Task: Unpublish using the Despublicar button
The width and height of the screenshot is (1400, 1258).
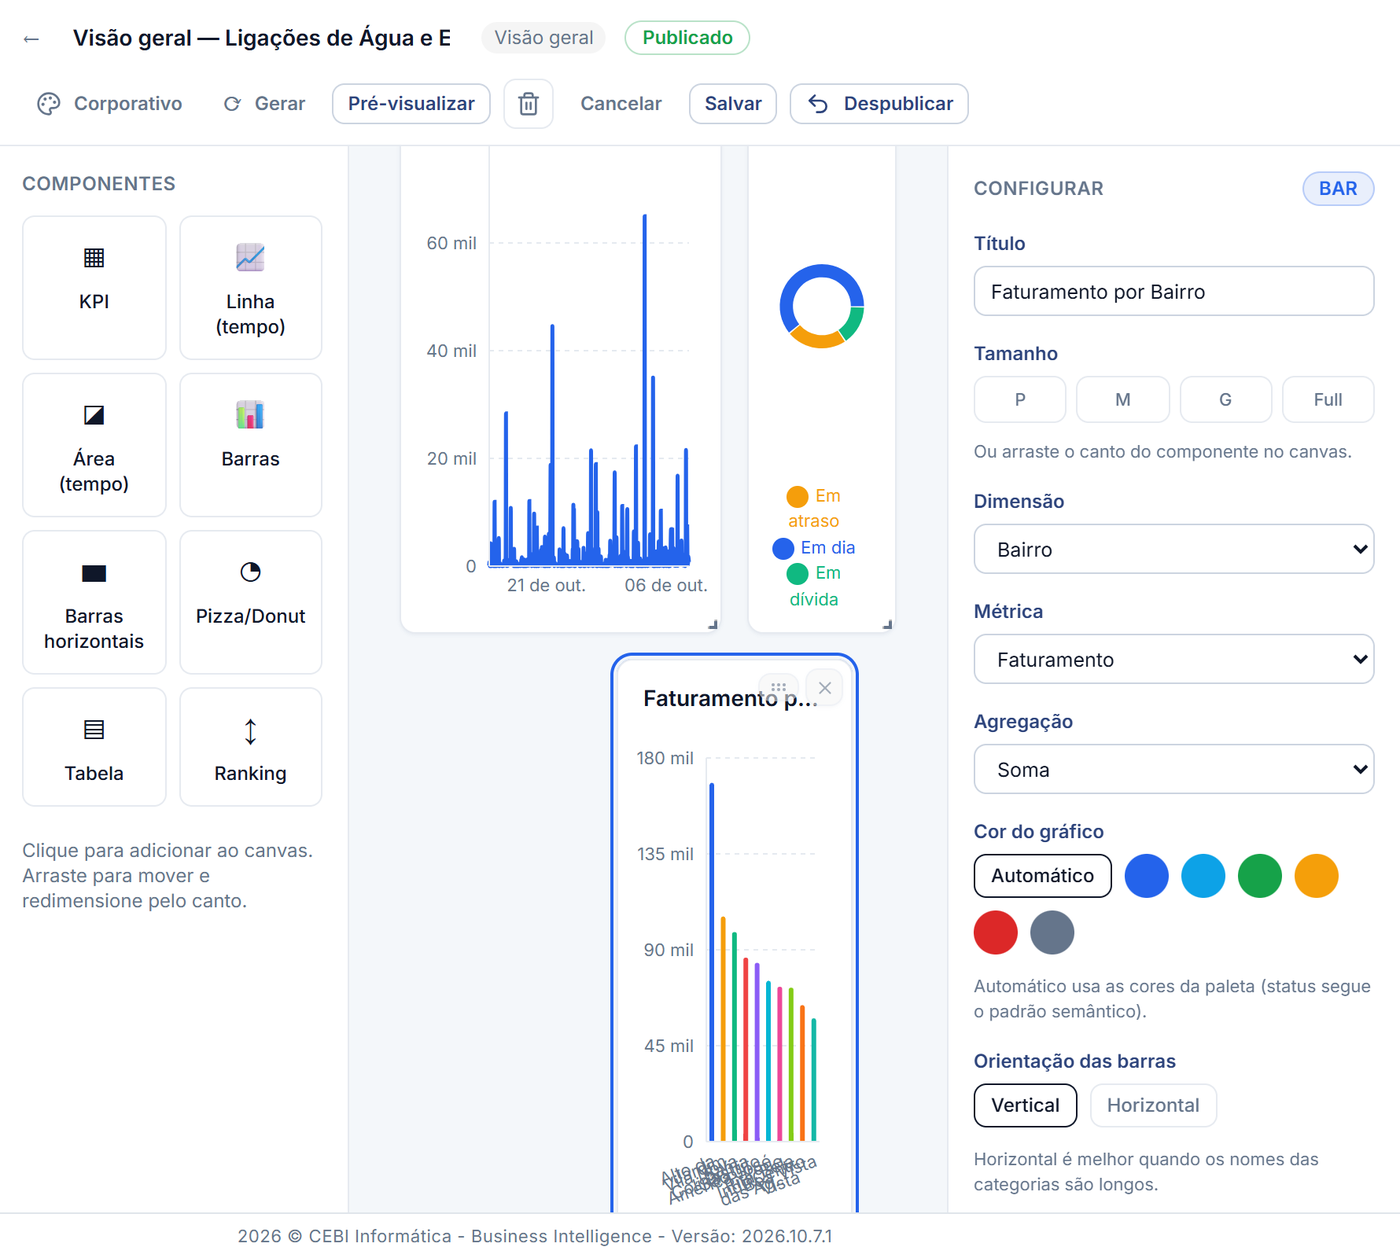Action: [x=879, y=104]
